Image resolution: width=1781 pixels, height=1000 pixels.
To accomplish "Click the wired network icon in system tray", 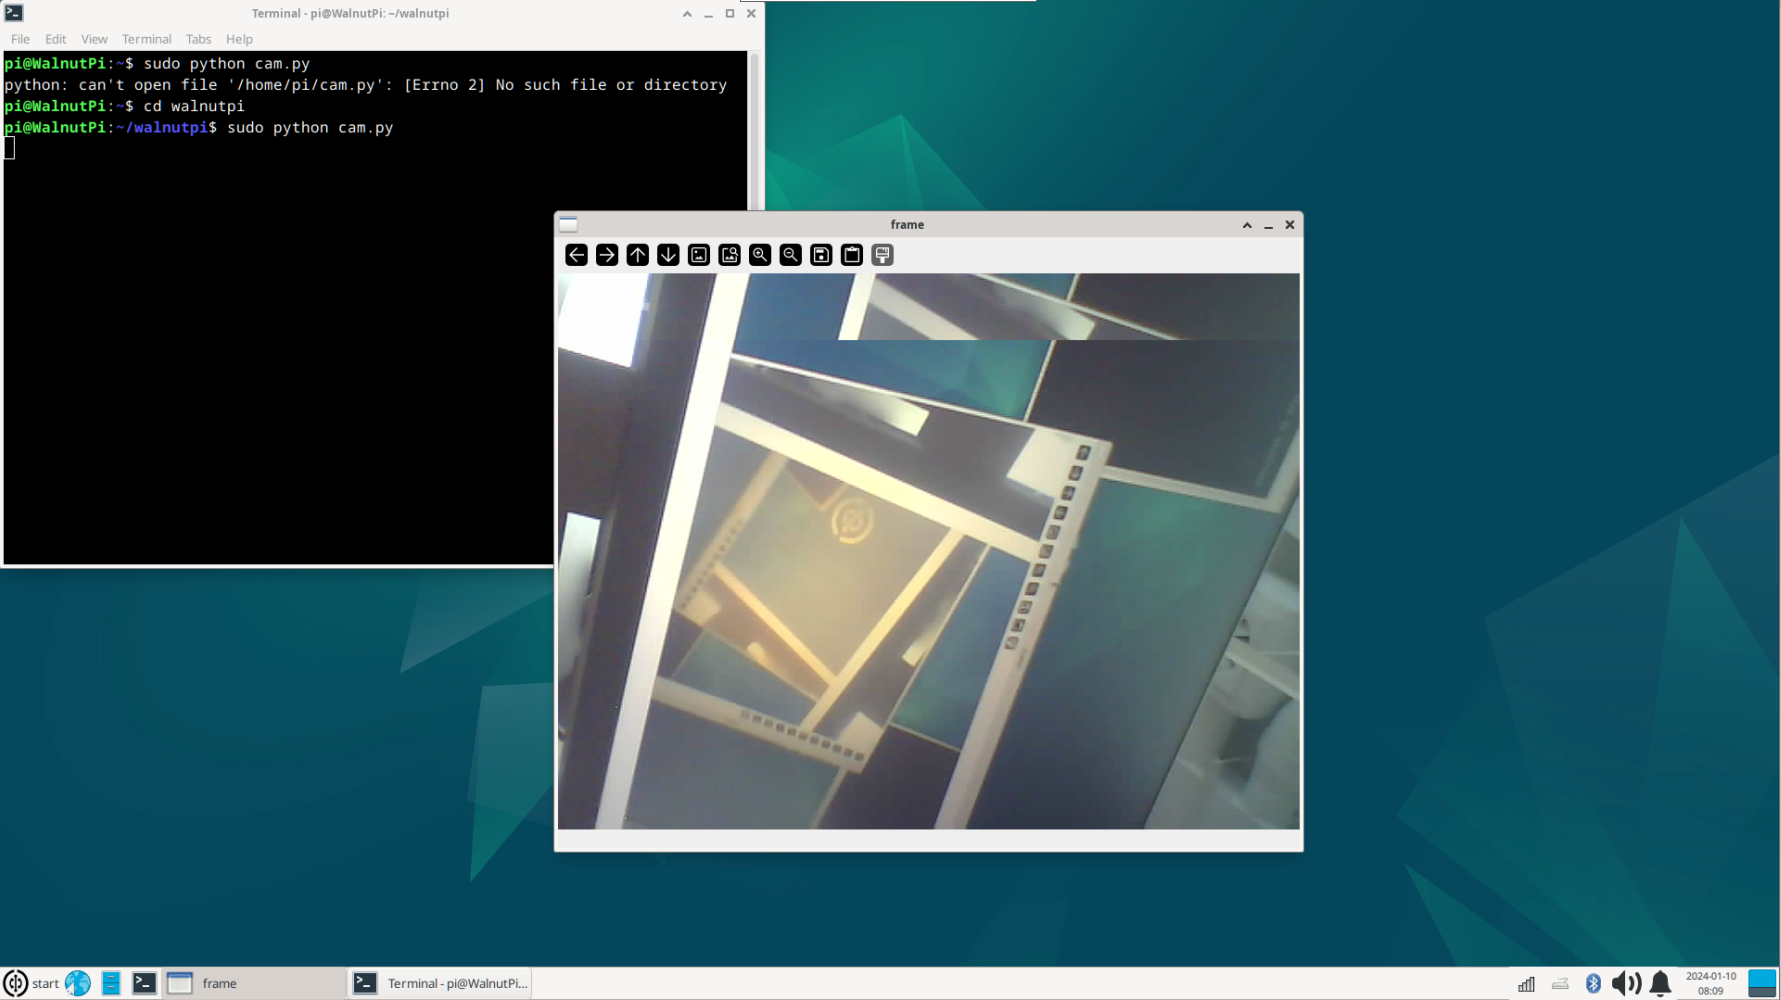I will (x=1560, y=984).
